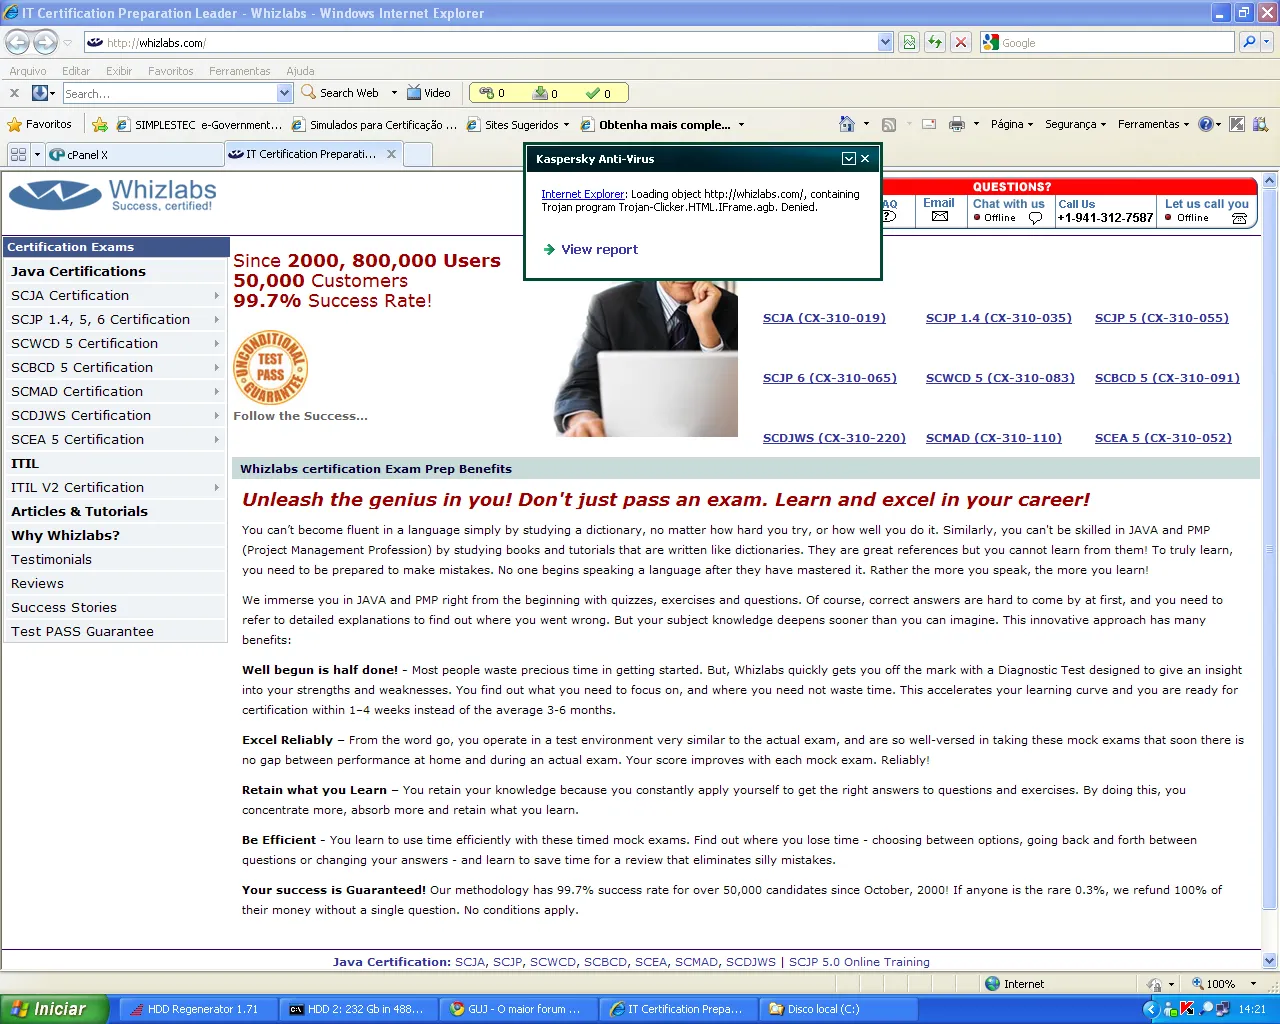Click the Chat with us link
The image size is (1280, 1024).
click(1008, 204)
